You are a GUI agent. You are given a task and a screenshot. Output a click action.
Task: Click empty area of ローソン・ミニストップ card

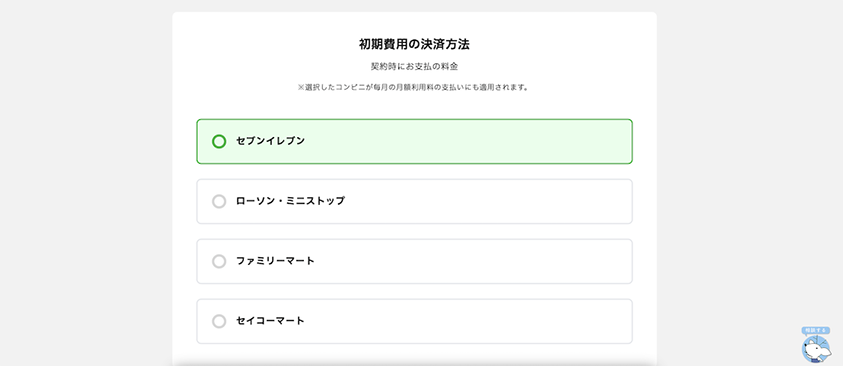(x=484, y=202)
